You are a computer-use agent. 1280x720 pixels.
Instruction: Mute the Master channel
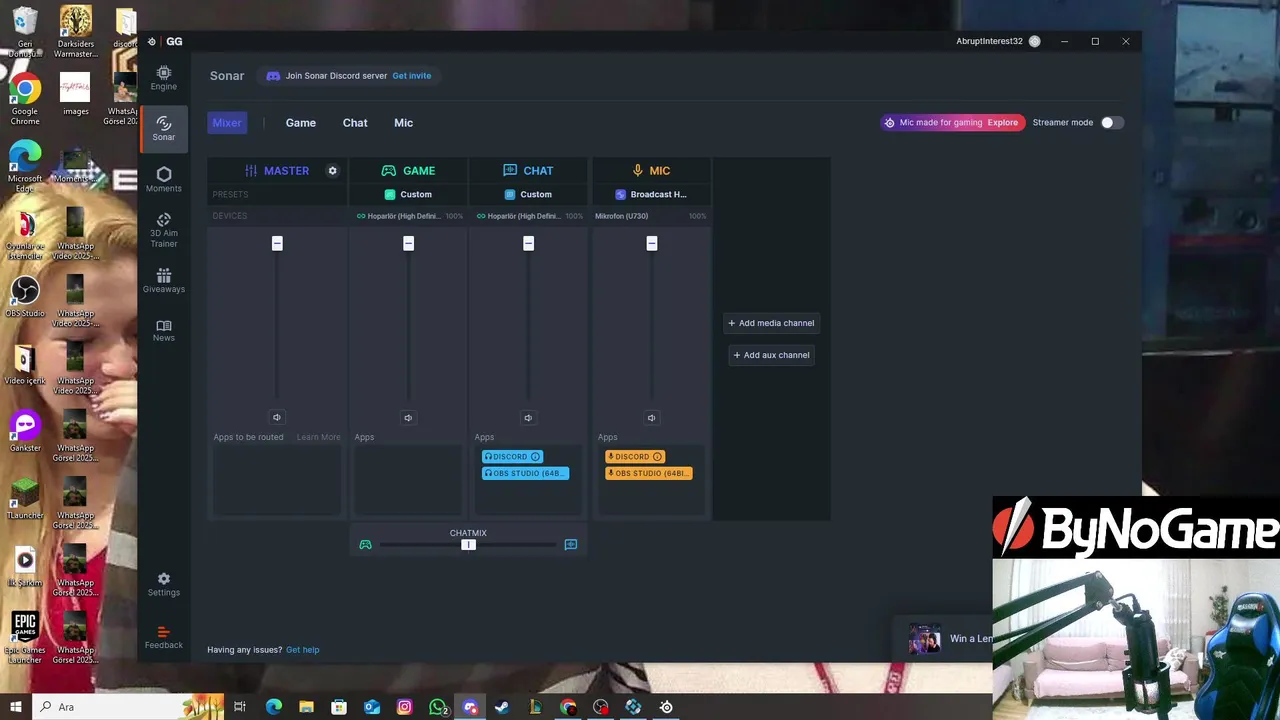click(277, 418)
